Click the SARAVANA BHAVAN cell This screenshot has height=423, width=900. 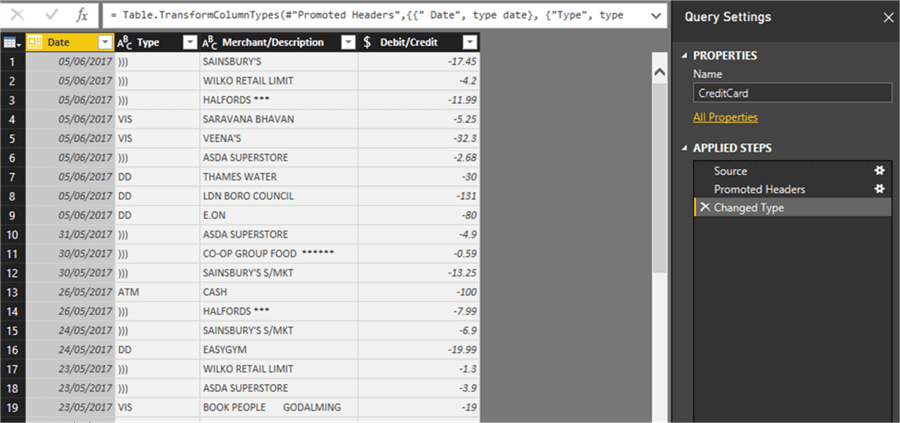pos(279,119)
